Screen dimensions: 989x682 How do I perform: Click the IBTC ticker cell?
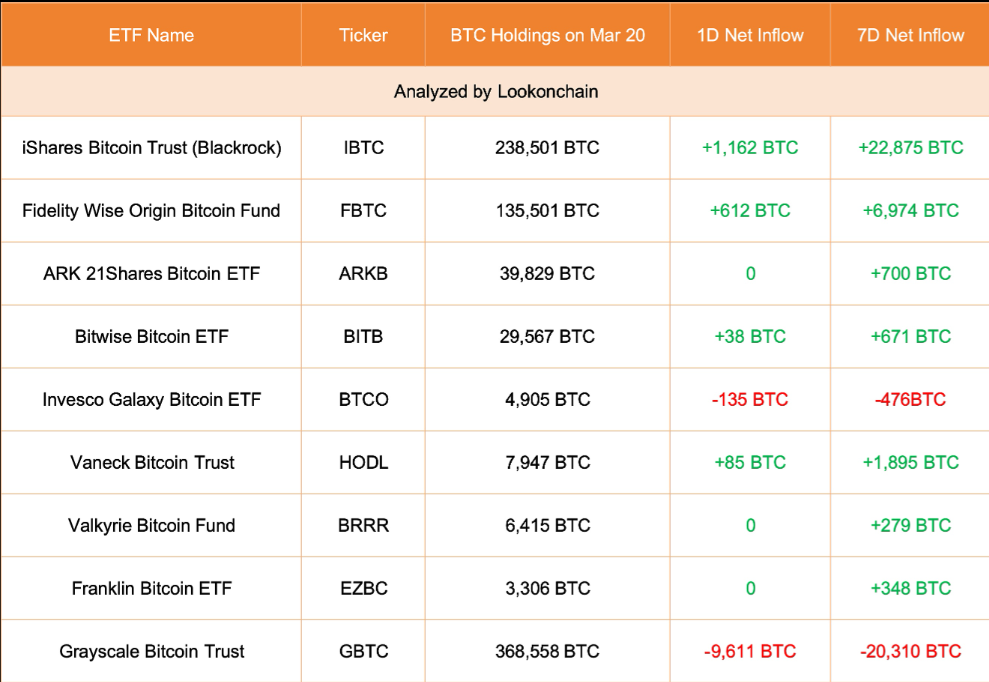point(363,148)
